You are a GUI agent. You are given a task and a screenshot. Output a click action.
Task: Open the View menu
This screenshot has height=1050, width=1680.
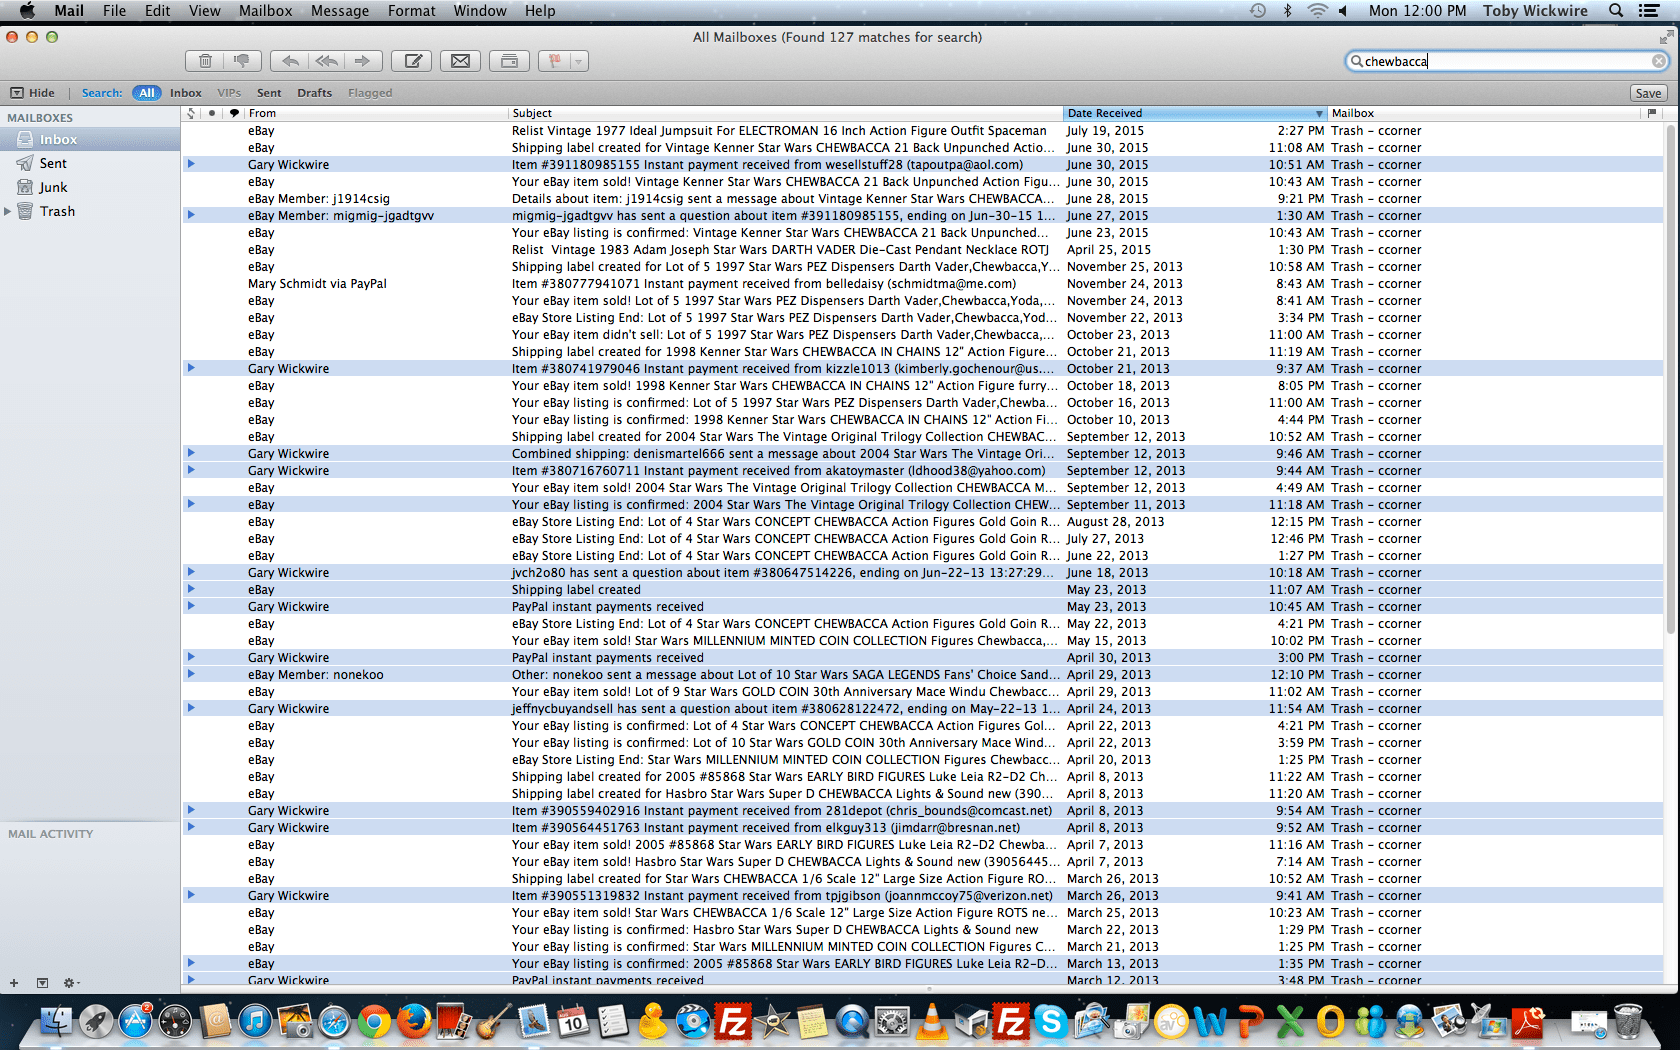(204, 11)
